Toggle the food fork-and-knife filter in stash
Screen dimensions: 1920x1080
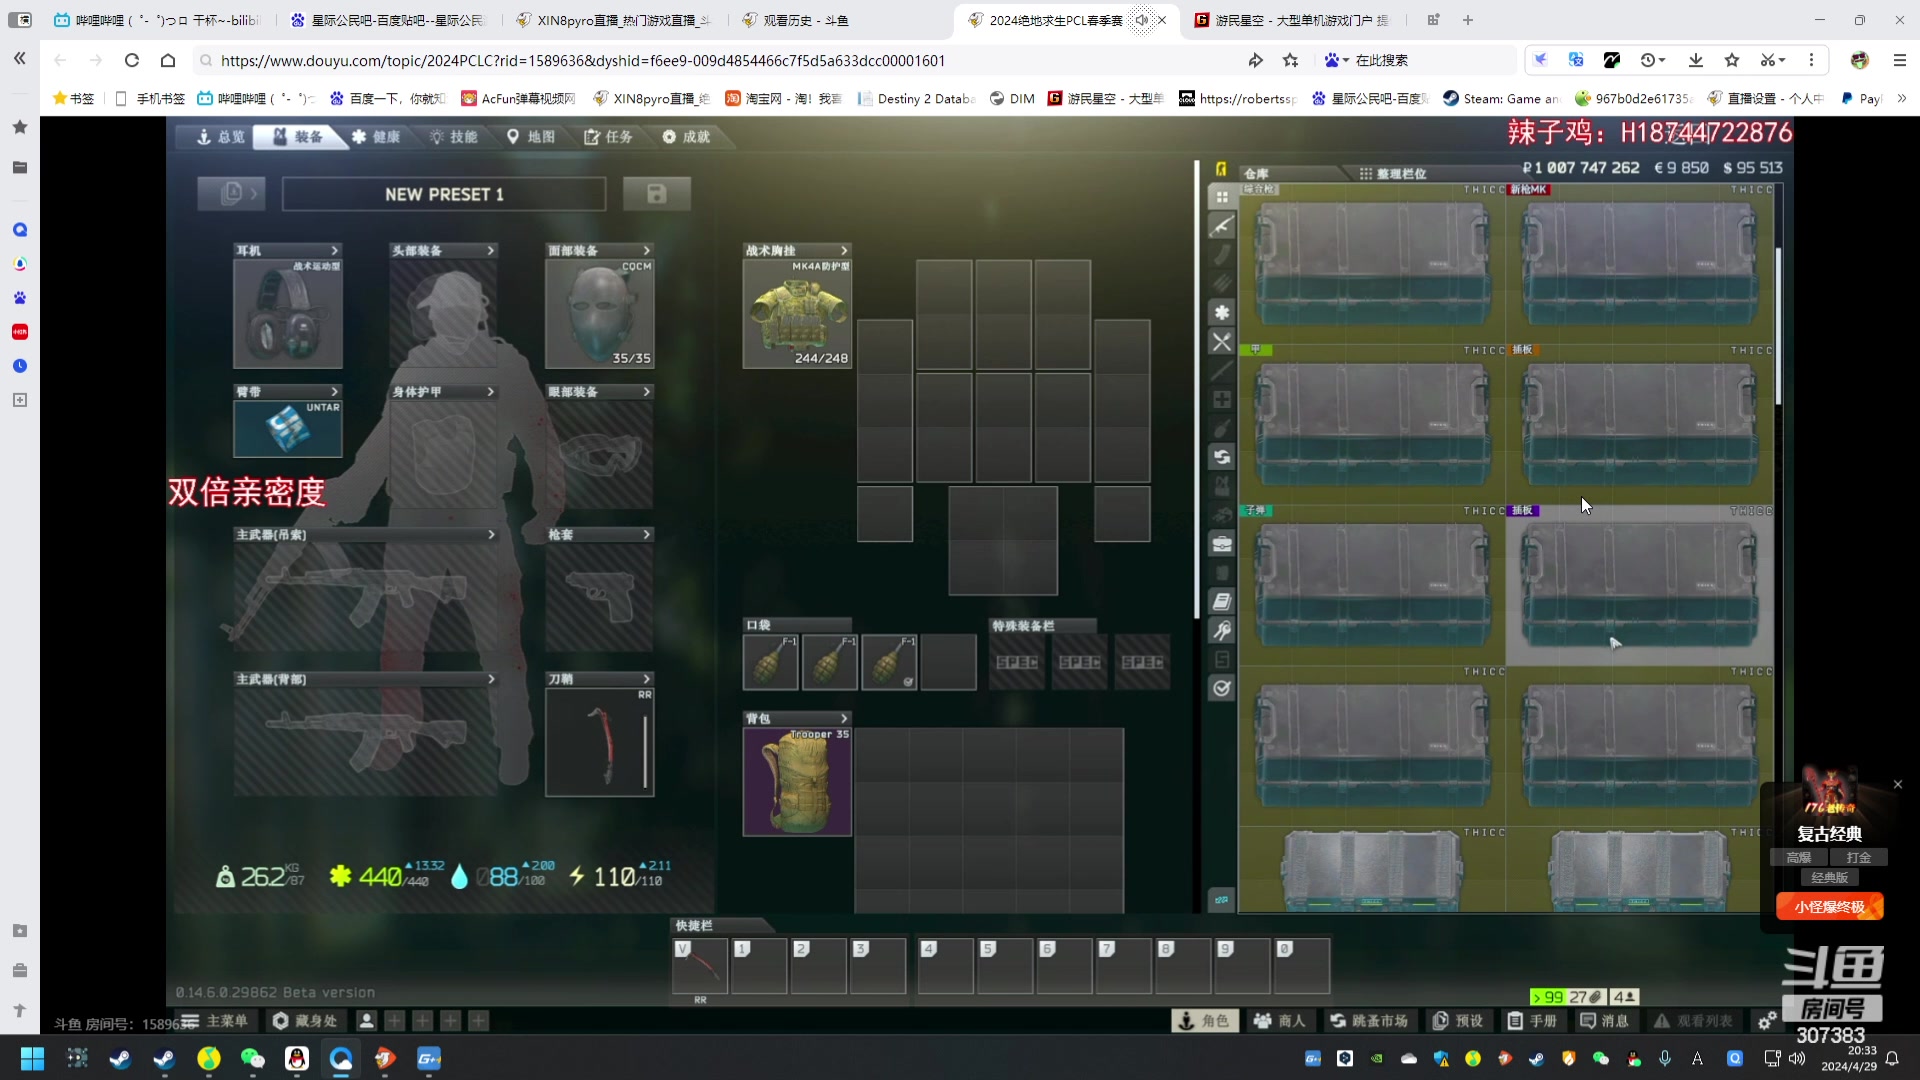pyautogui.click(x=1221, y=342)
